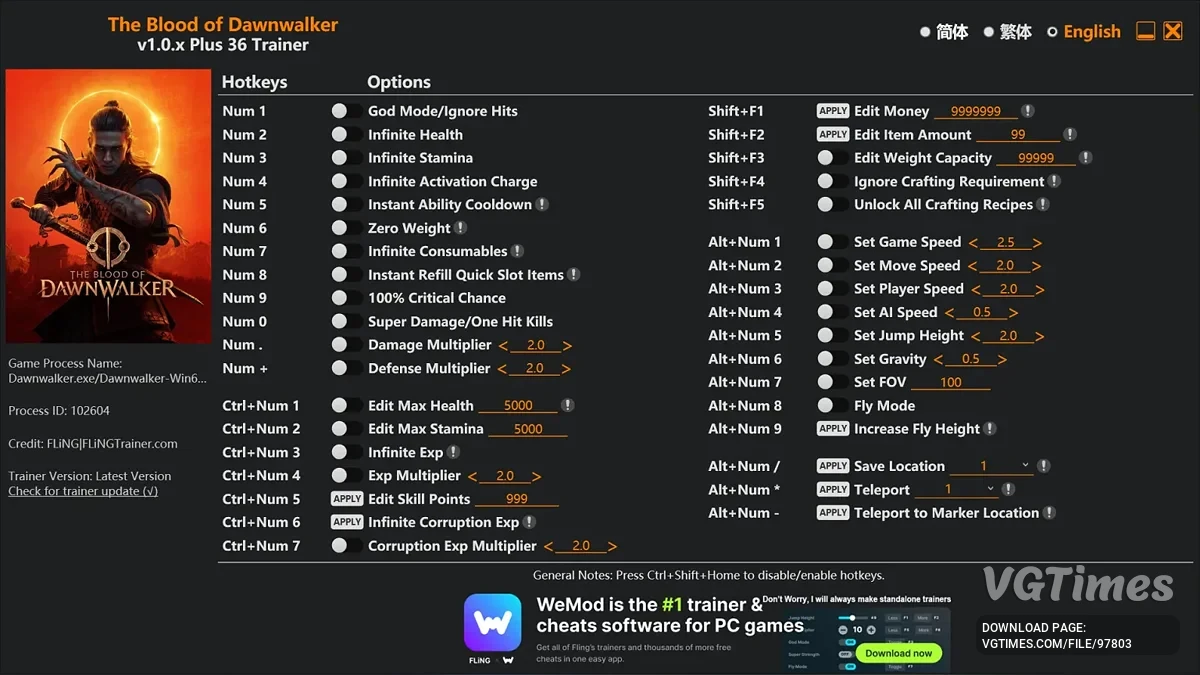The width and height of the screenshot is (1200, 675).
Task: Enable Exp Multiplier toggle
Action: pos(347,475)
